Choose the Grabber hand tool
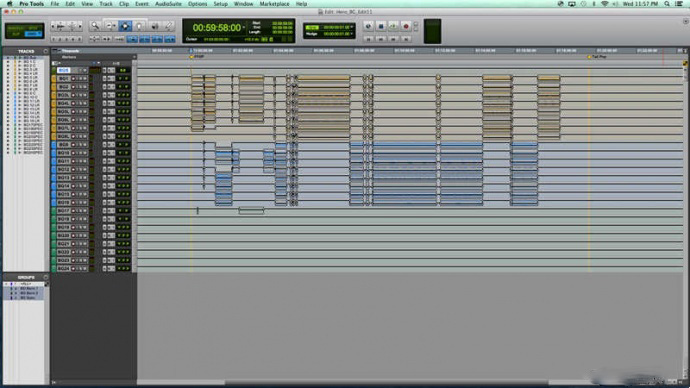The image size is (690, 388). [x=139, y=26]
